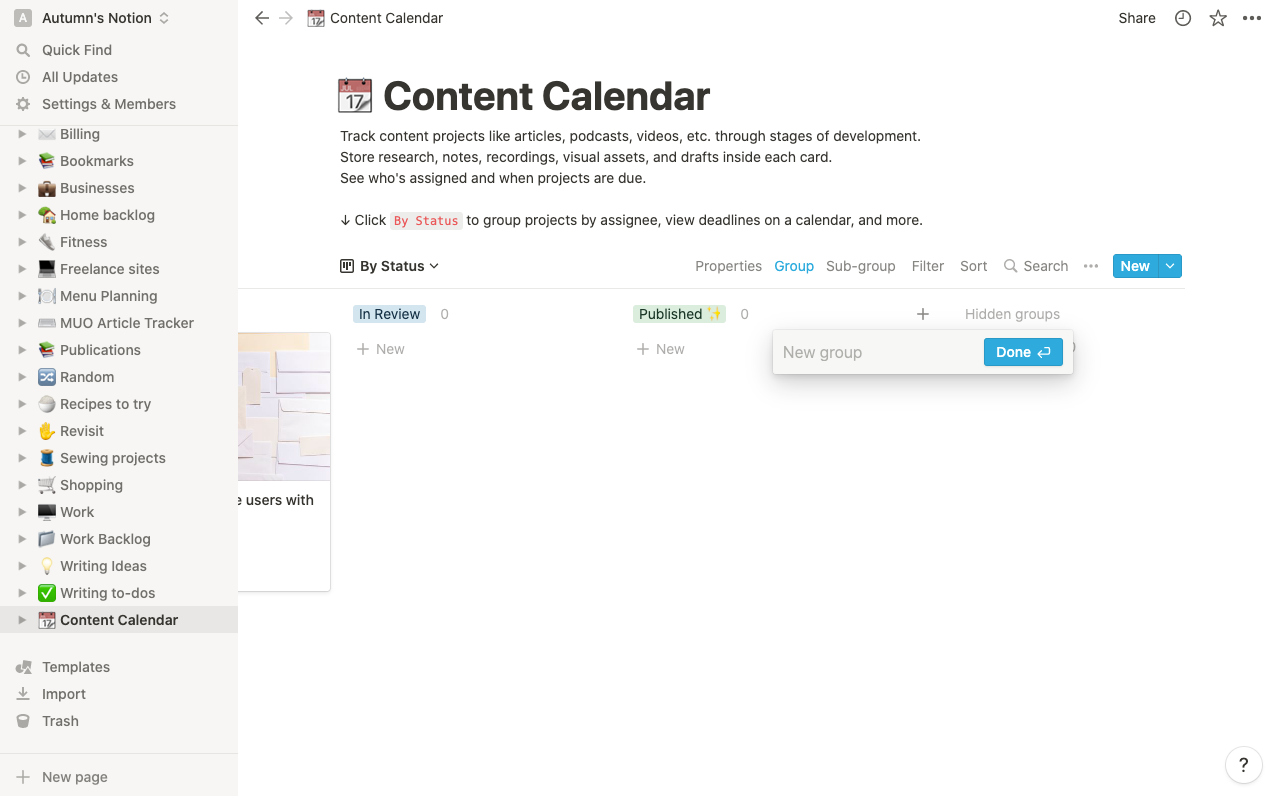Viewport: 1275px width, 796px height.
Task: Click Share at the top right
Action: (x=1137, y=18)
